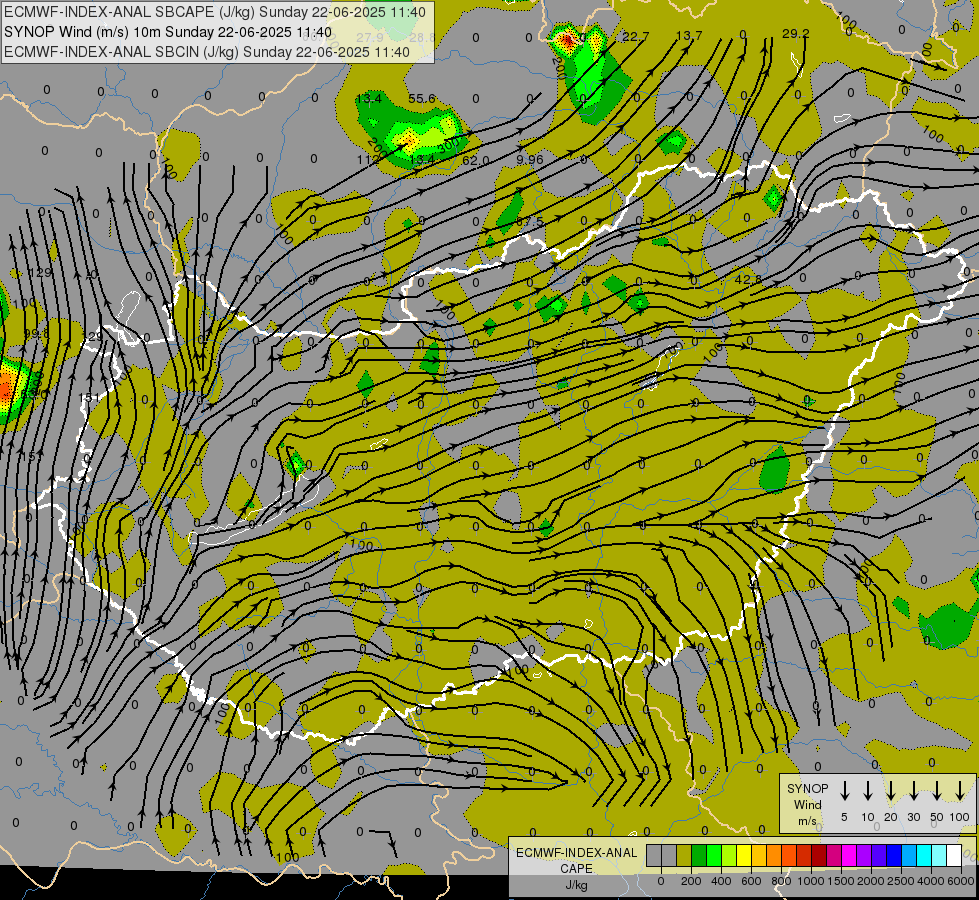Click the 62.0 value on the map

tap(476, 161)
